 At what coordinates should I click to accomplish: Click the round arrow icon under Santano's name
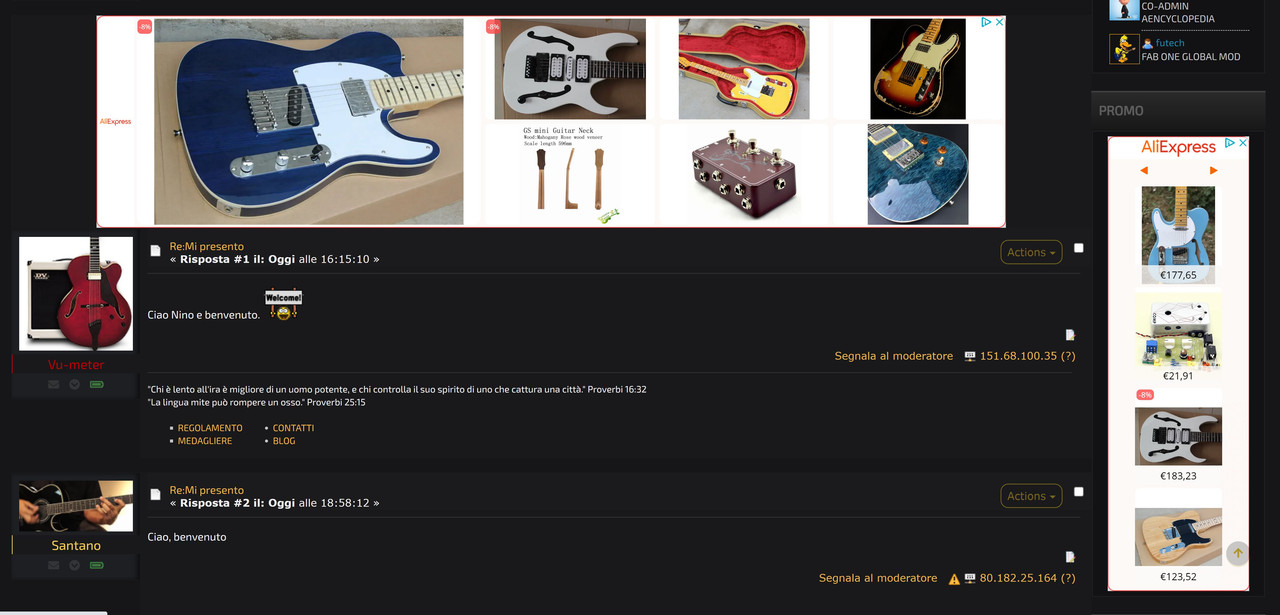[74, 565]
